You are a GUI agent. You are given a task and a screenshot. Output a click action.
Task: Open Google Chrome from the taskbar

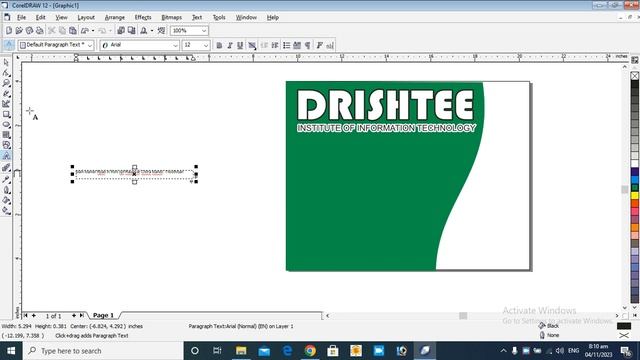tap(310, 351)
